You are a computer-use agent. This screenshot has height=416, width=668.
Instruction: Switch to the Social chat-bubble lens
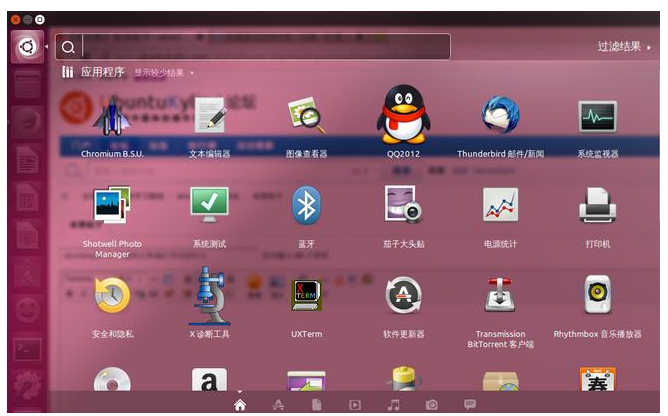(470, 404)
